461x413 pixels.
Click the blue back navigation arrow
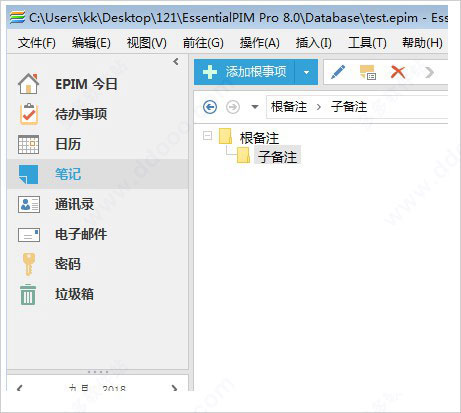click(x=210, y=107)
